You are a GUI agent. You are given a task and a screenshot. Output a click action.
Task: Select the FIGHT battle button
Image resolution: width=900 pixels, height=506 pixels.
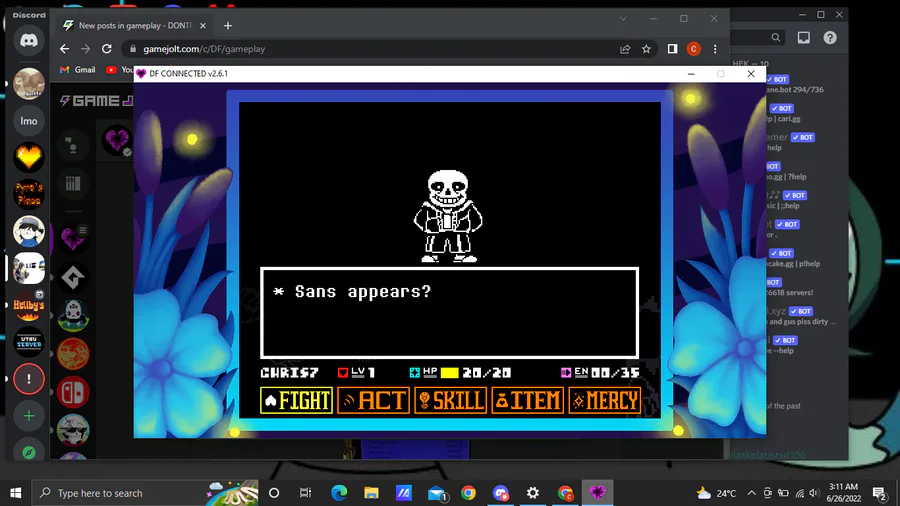click(296, 400)
